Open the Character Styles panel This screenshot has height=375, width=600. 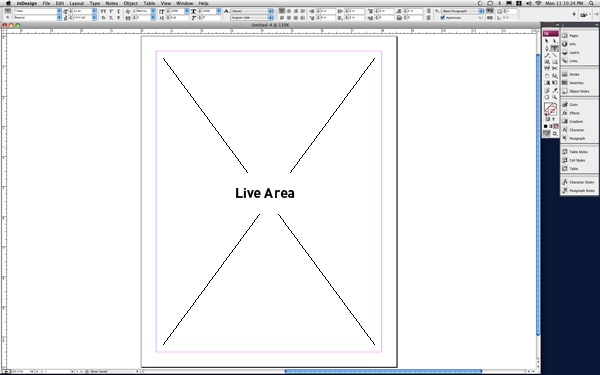click(579, 182)
